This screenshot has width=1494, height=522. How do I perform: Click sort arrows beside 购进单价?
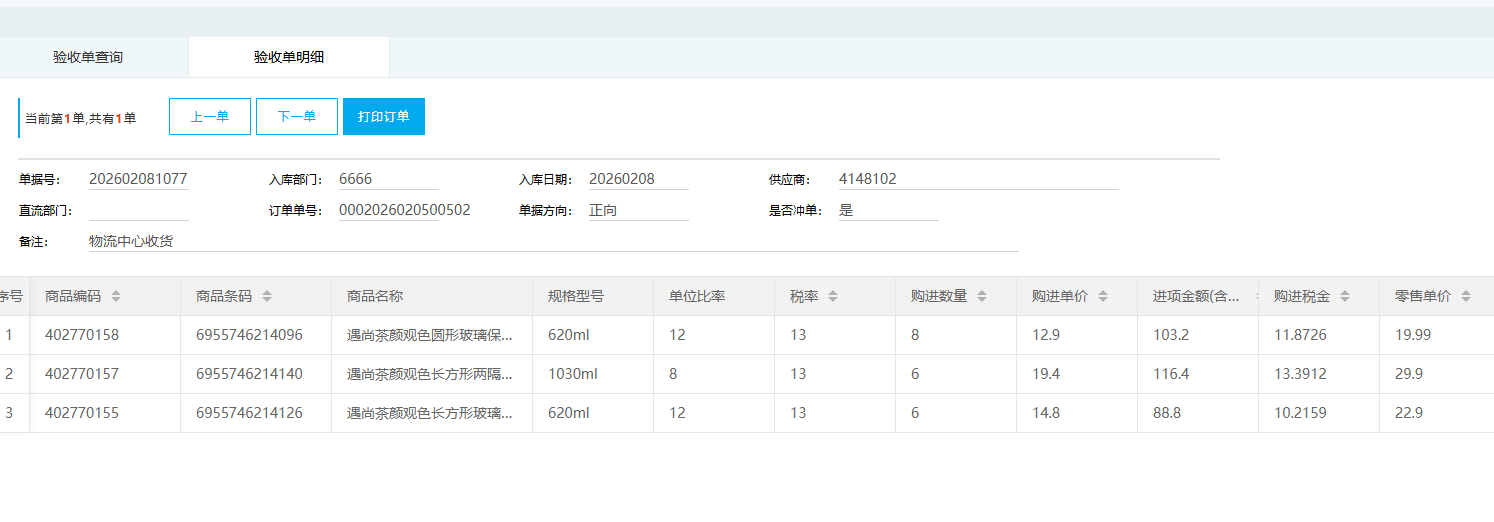(1103, 297)
